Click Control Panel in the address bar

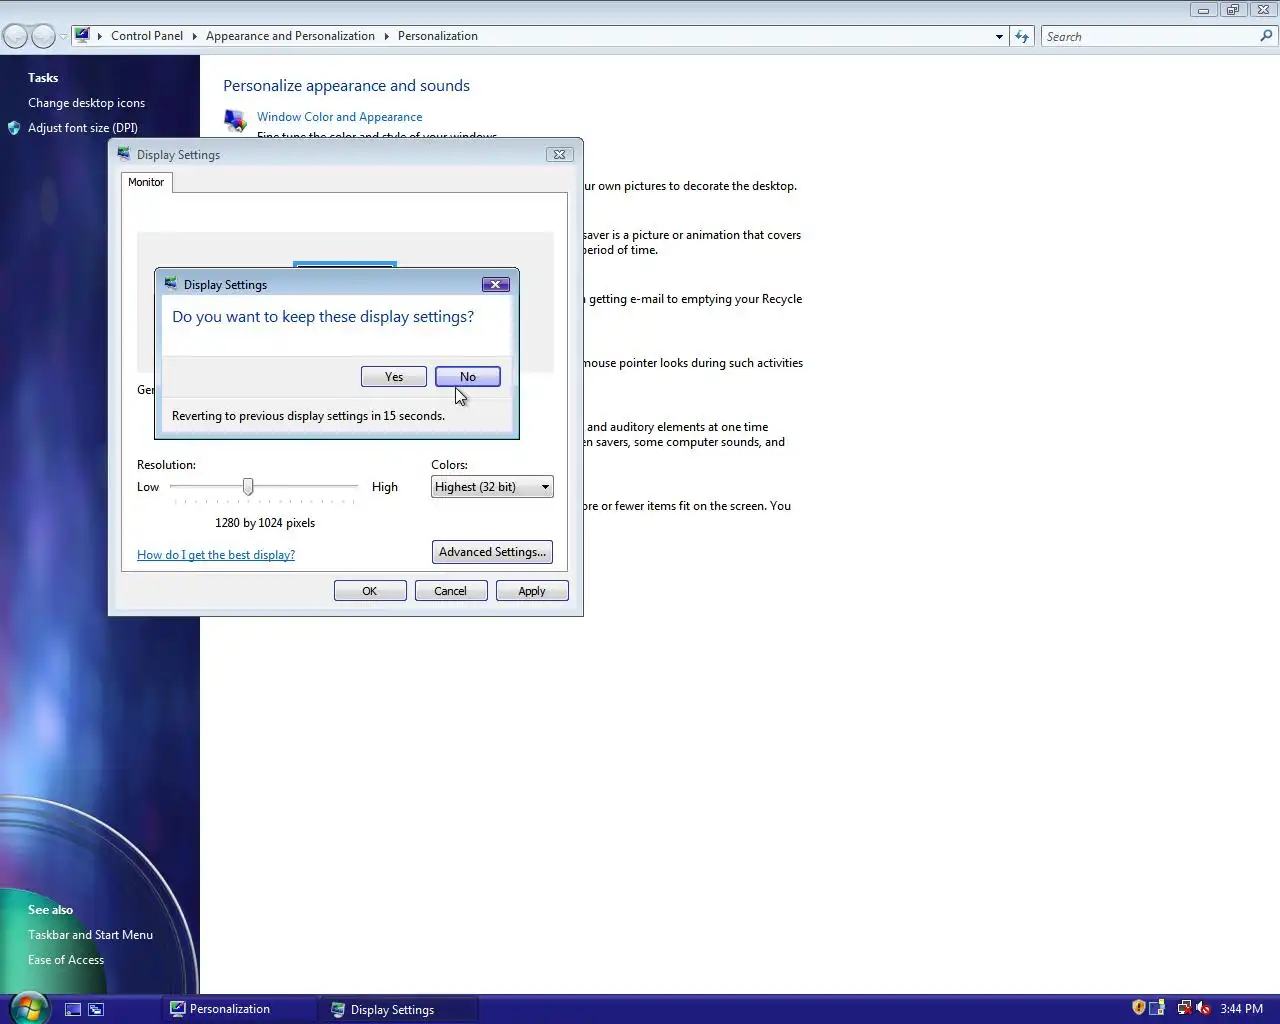[x=147, y=36]
